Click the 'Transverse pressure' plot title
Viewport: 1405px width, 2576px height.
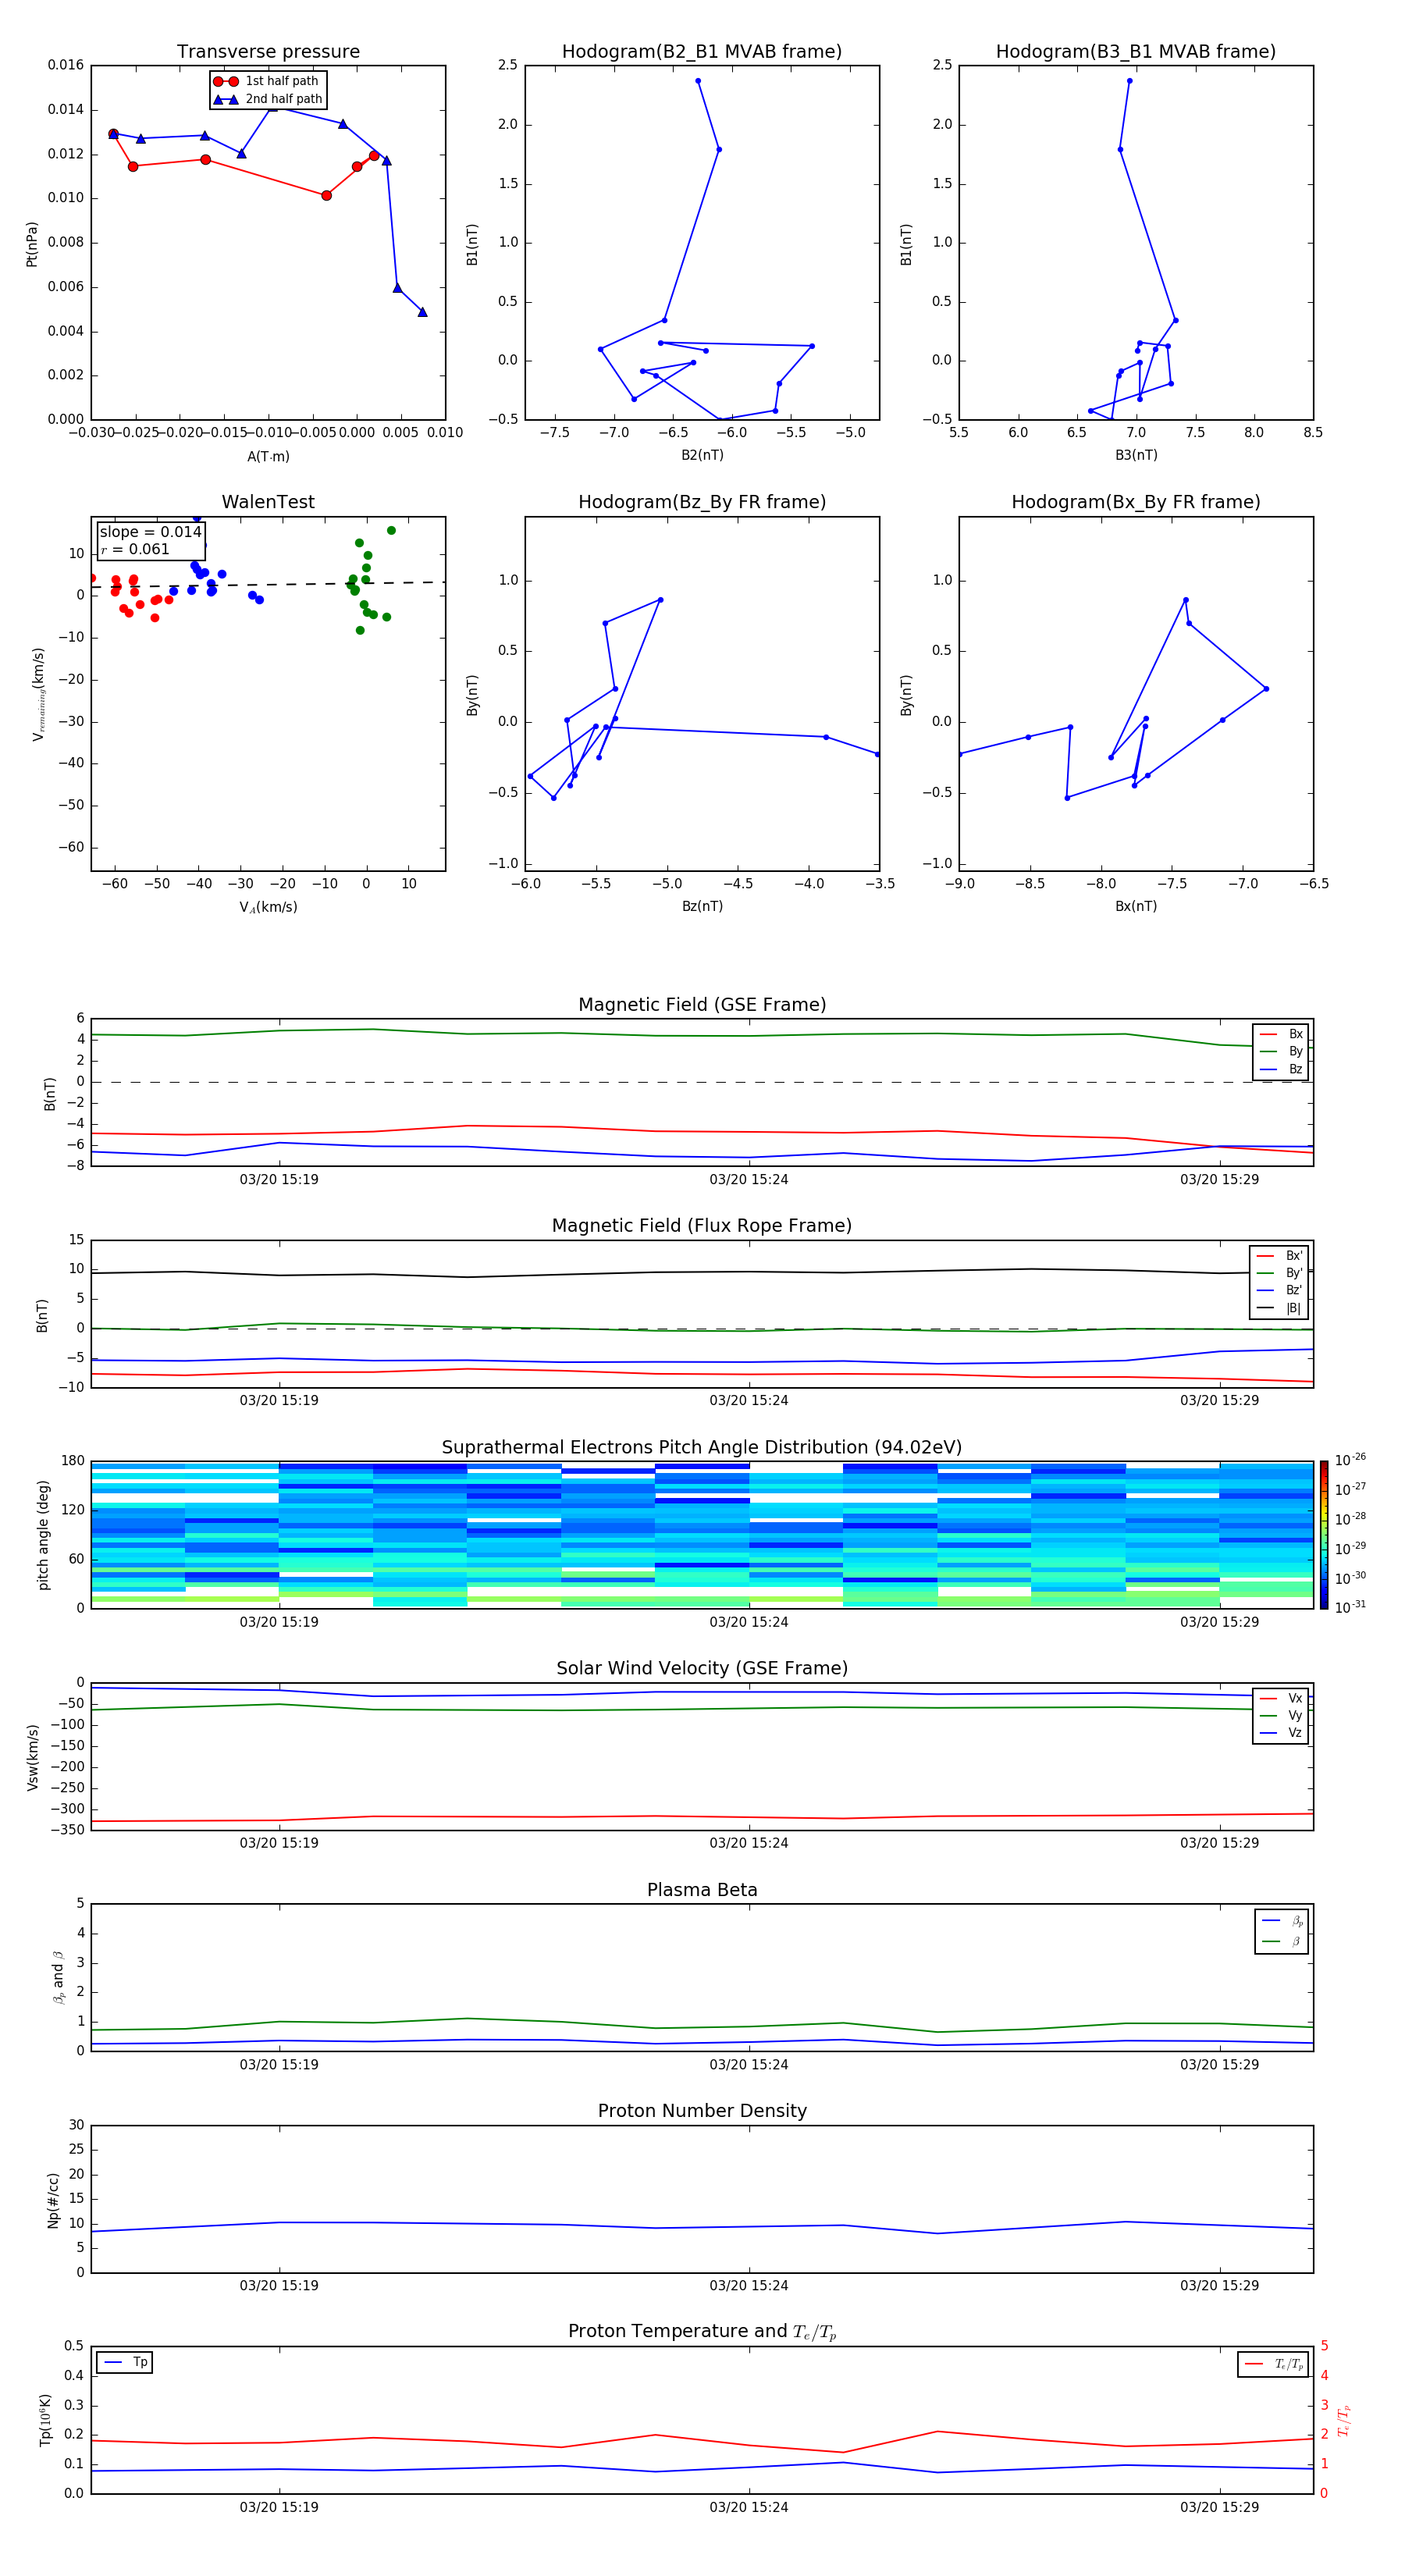(x=268, y=52)
